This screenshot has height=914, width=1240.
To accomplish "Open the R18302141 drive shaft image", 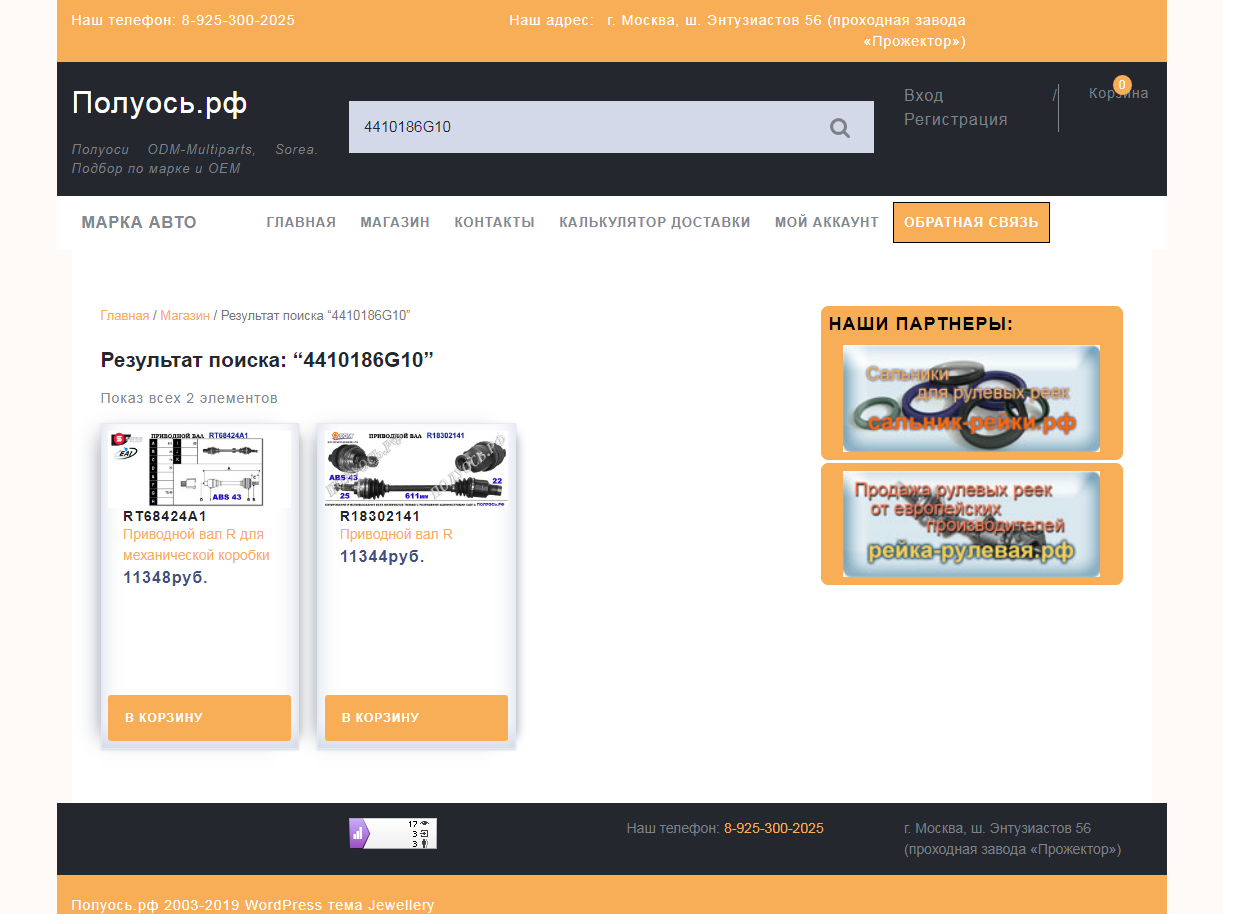I will 416,468.
